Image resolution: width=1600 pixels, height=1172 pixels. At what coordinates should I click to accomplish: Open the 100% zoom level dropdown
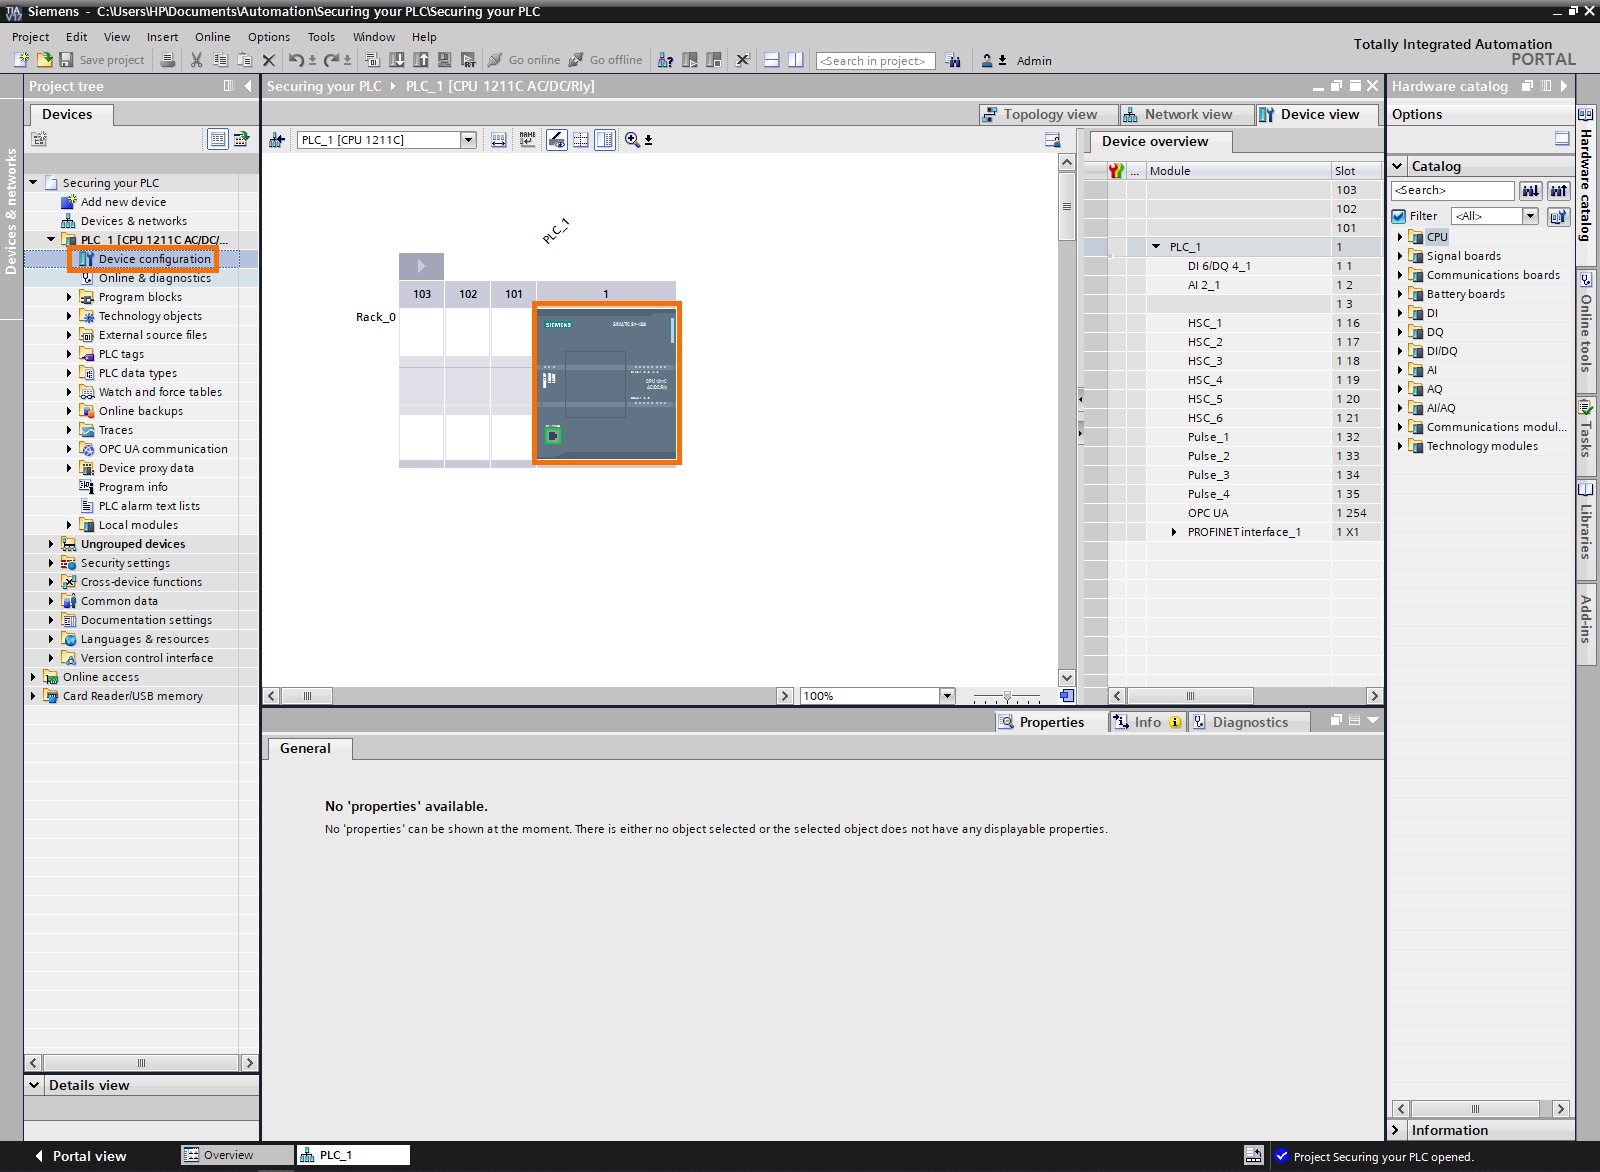[x=947, y=696]
